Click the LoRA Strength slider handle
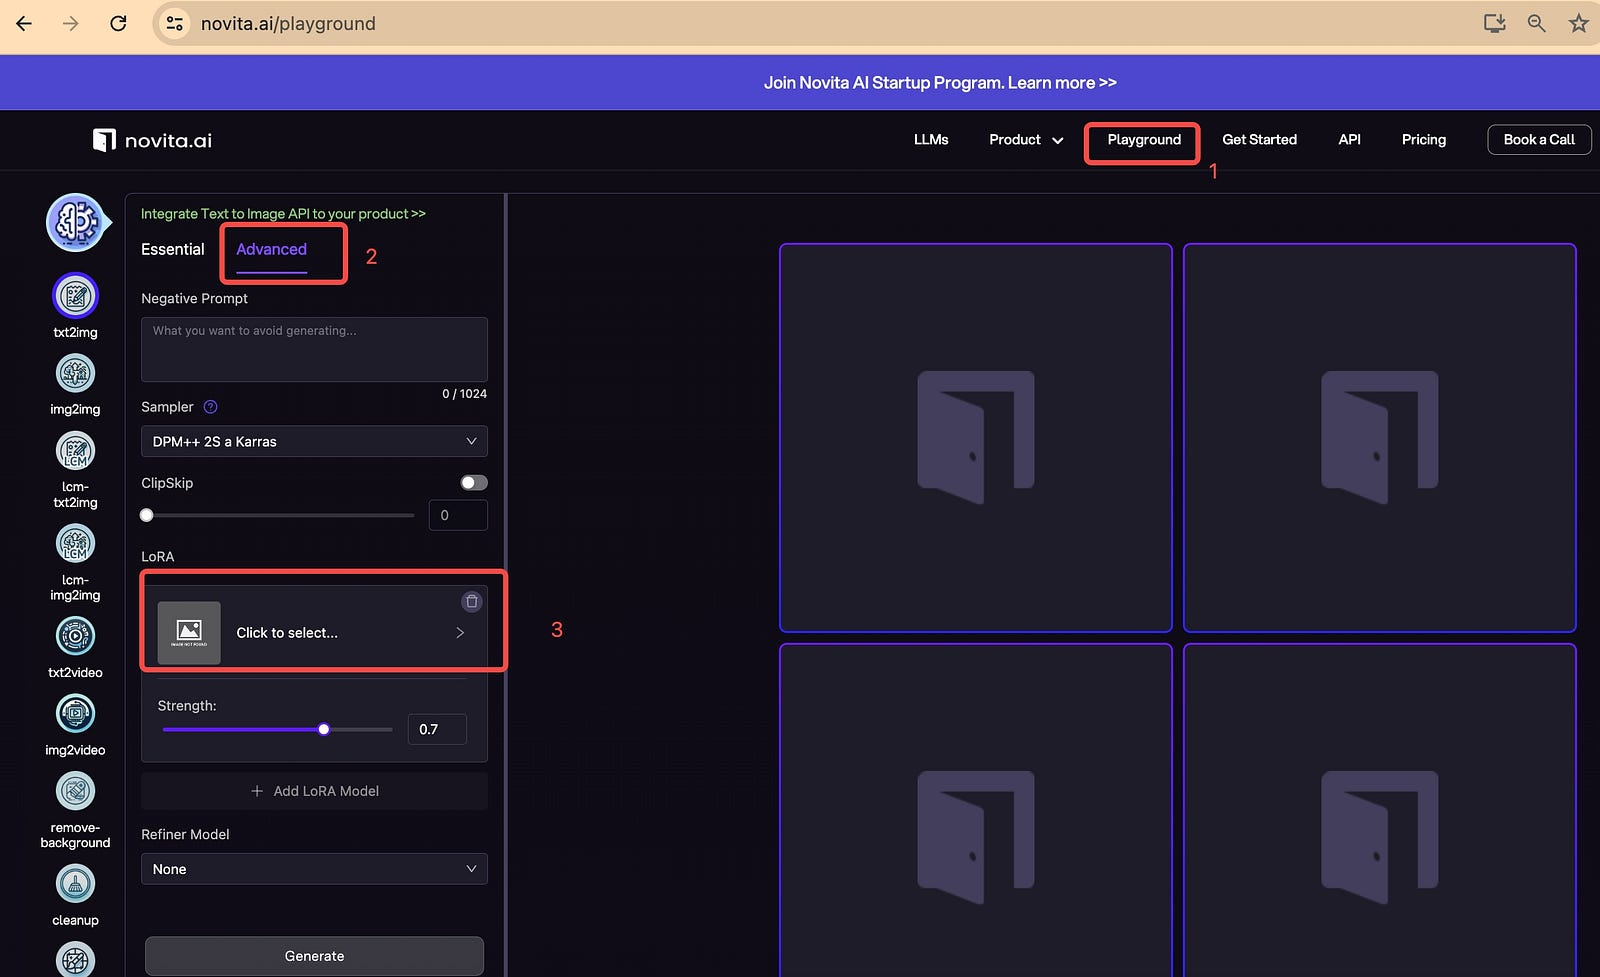1600x977 pixels. click(324, 729)
